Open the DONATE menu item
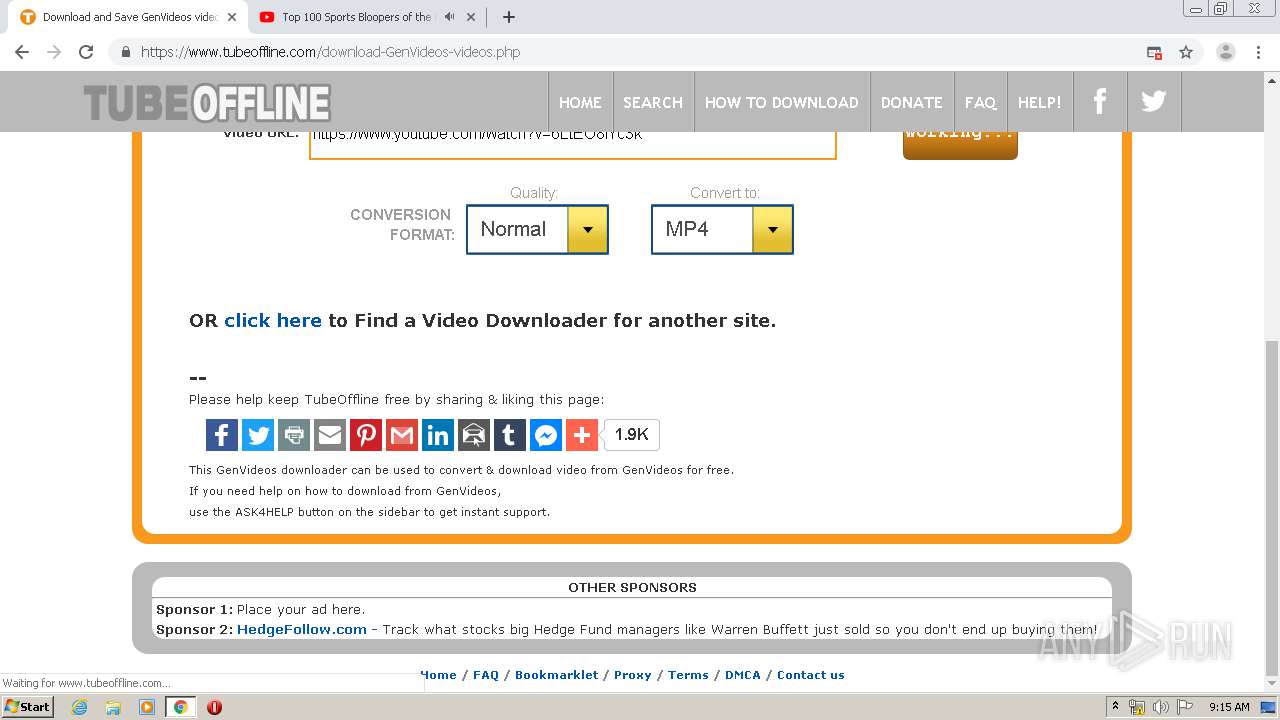This screenshot has height=720, width=1280. coord(912,102)
